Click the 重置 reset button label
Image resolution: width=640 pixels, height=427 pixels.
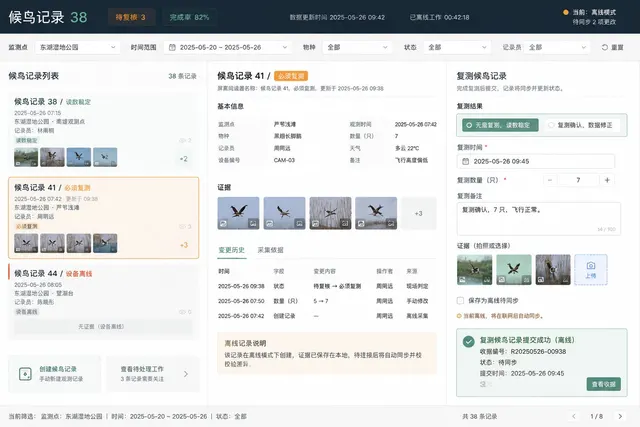coord(617,47)
